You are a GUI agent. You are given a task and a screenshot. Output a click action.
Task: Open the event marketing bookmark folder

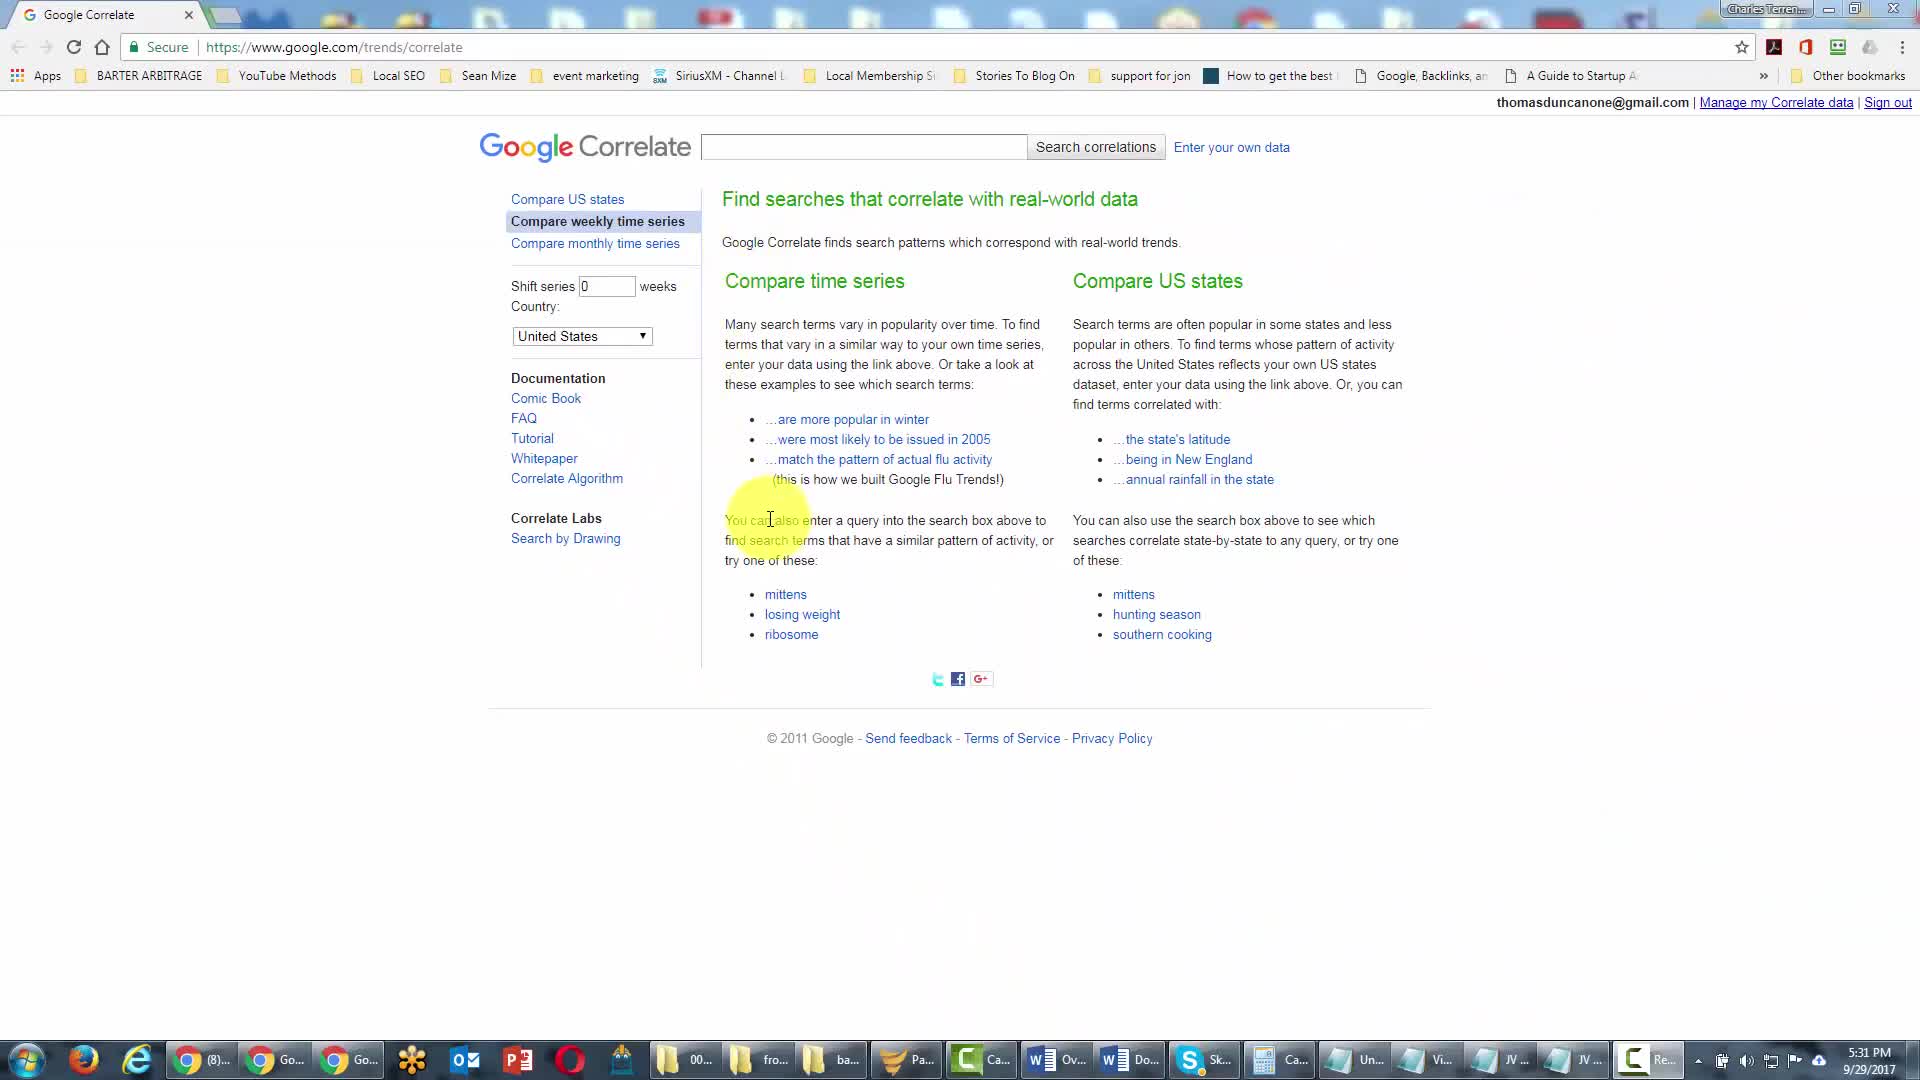(x=584, y=76)
